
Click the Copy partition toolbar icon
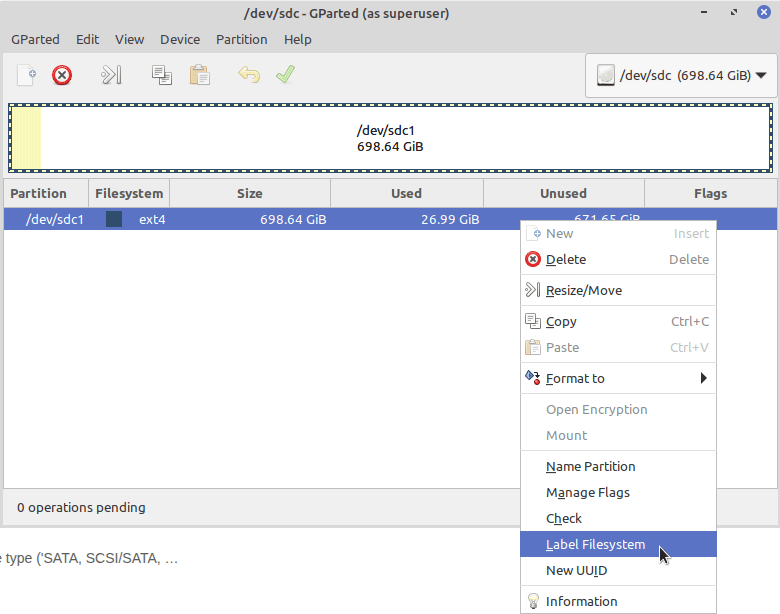click(x=161, y=75)
